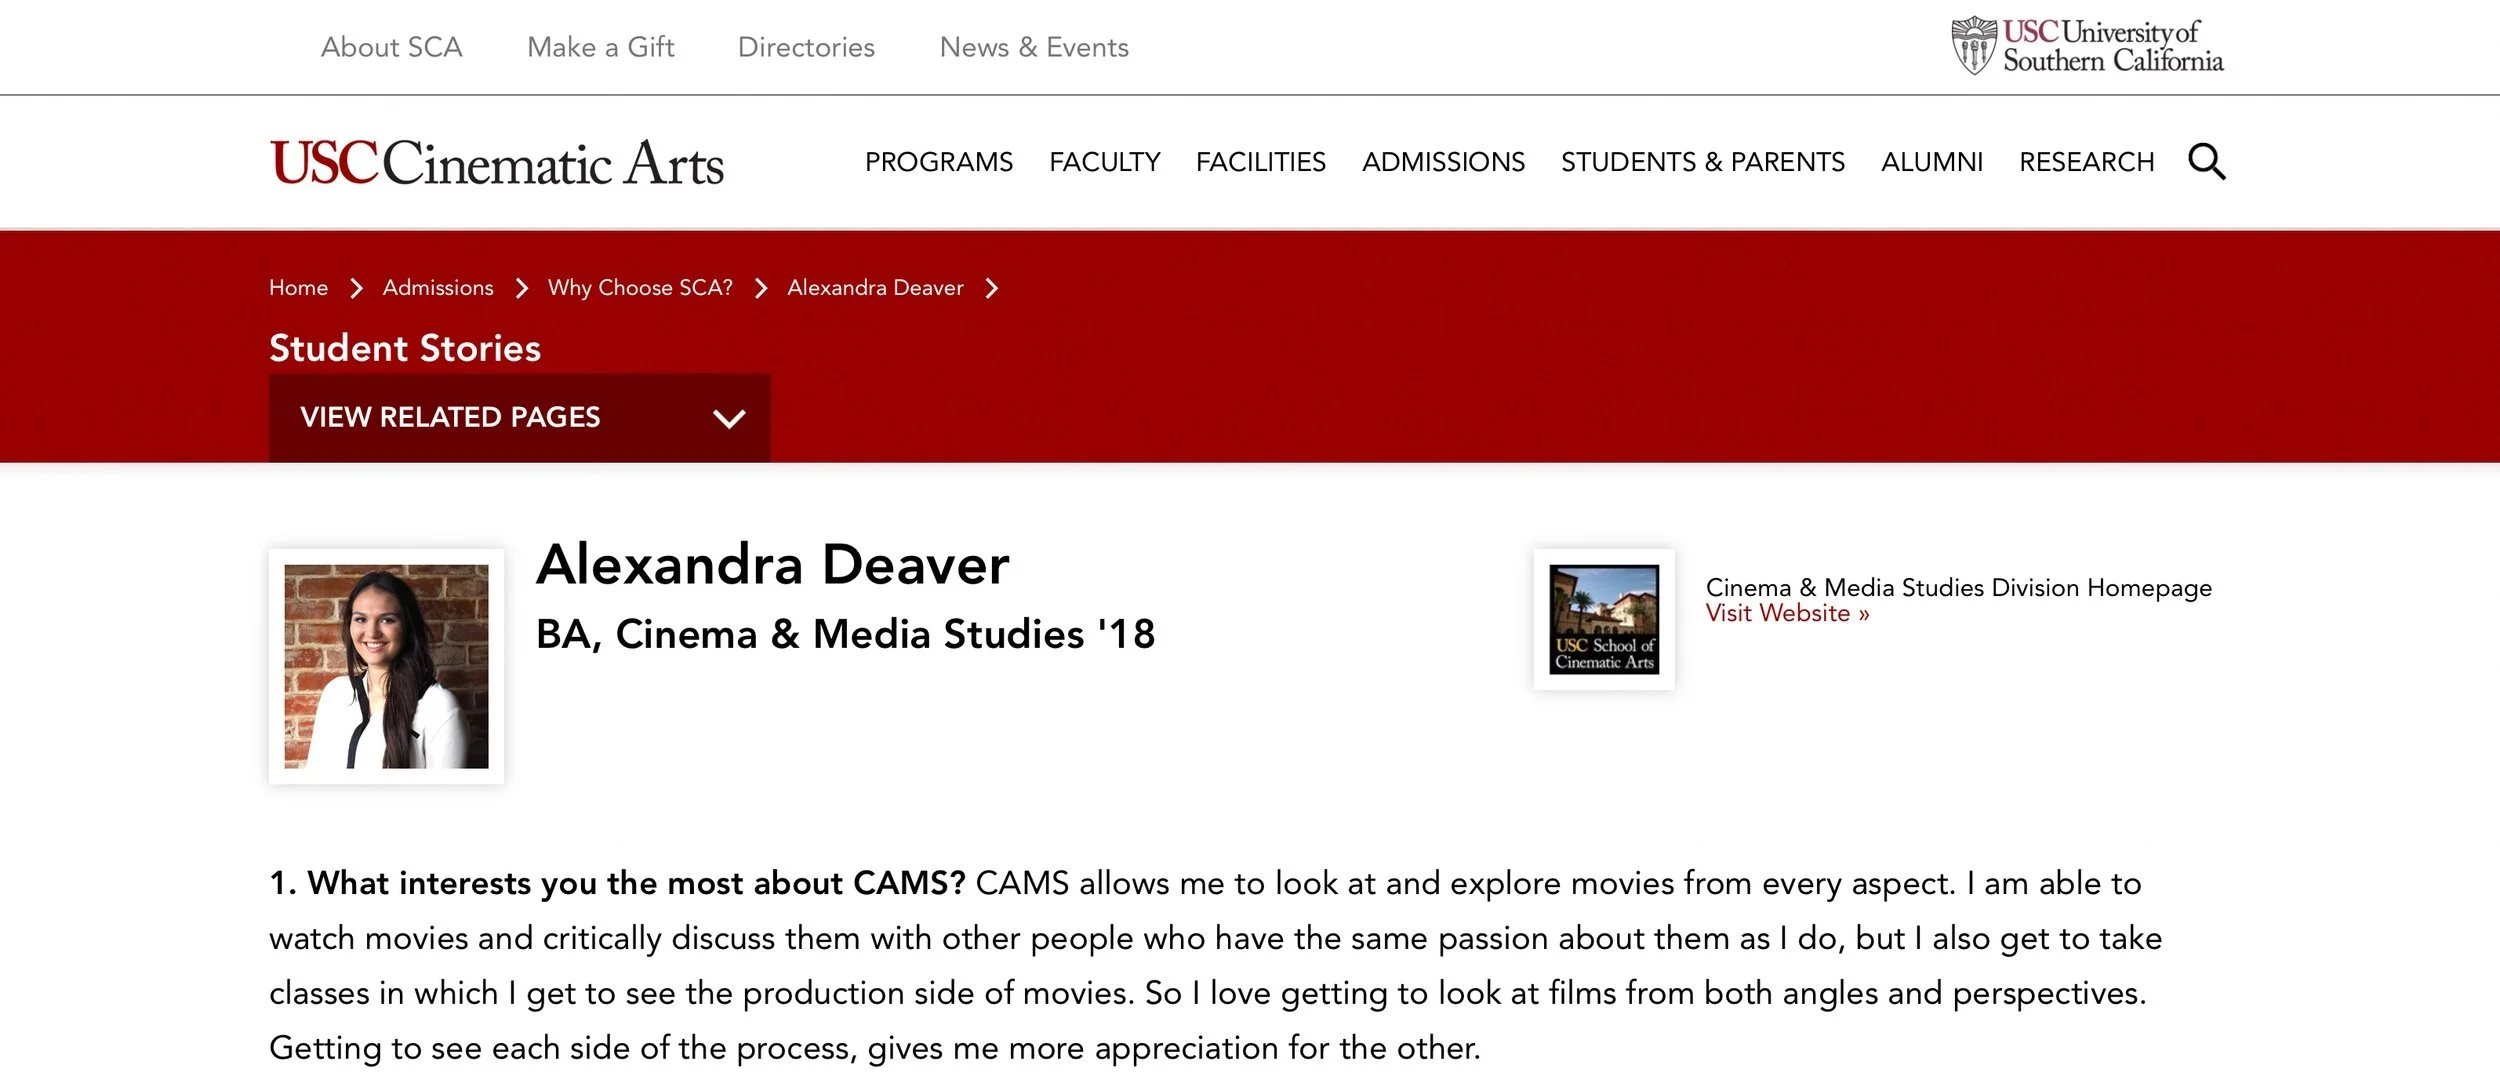
Task: Open the Students & Parents menu
Action: [1703, 162]
